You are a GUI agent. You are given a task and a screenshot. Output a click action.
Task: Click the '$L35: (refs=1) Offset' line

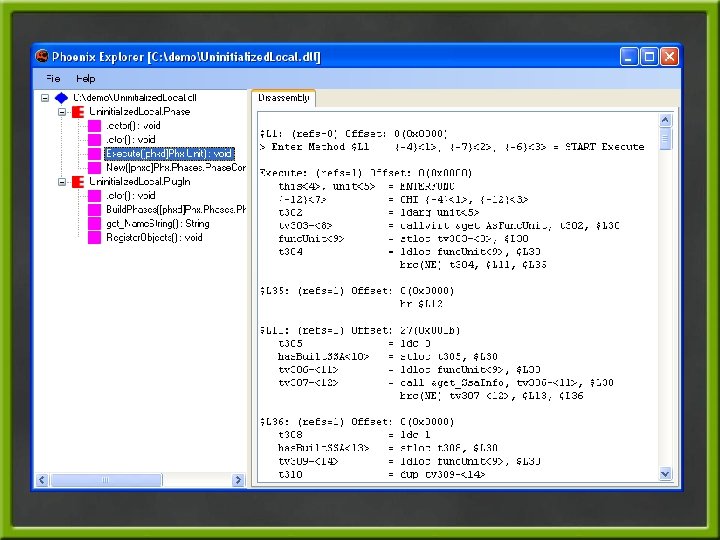point(357,291)
